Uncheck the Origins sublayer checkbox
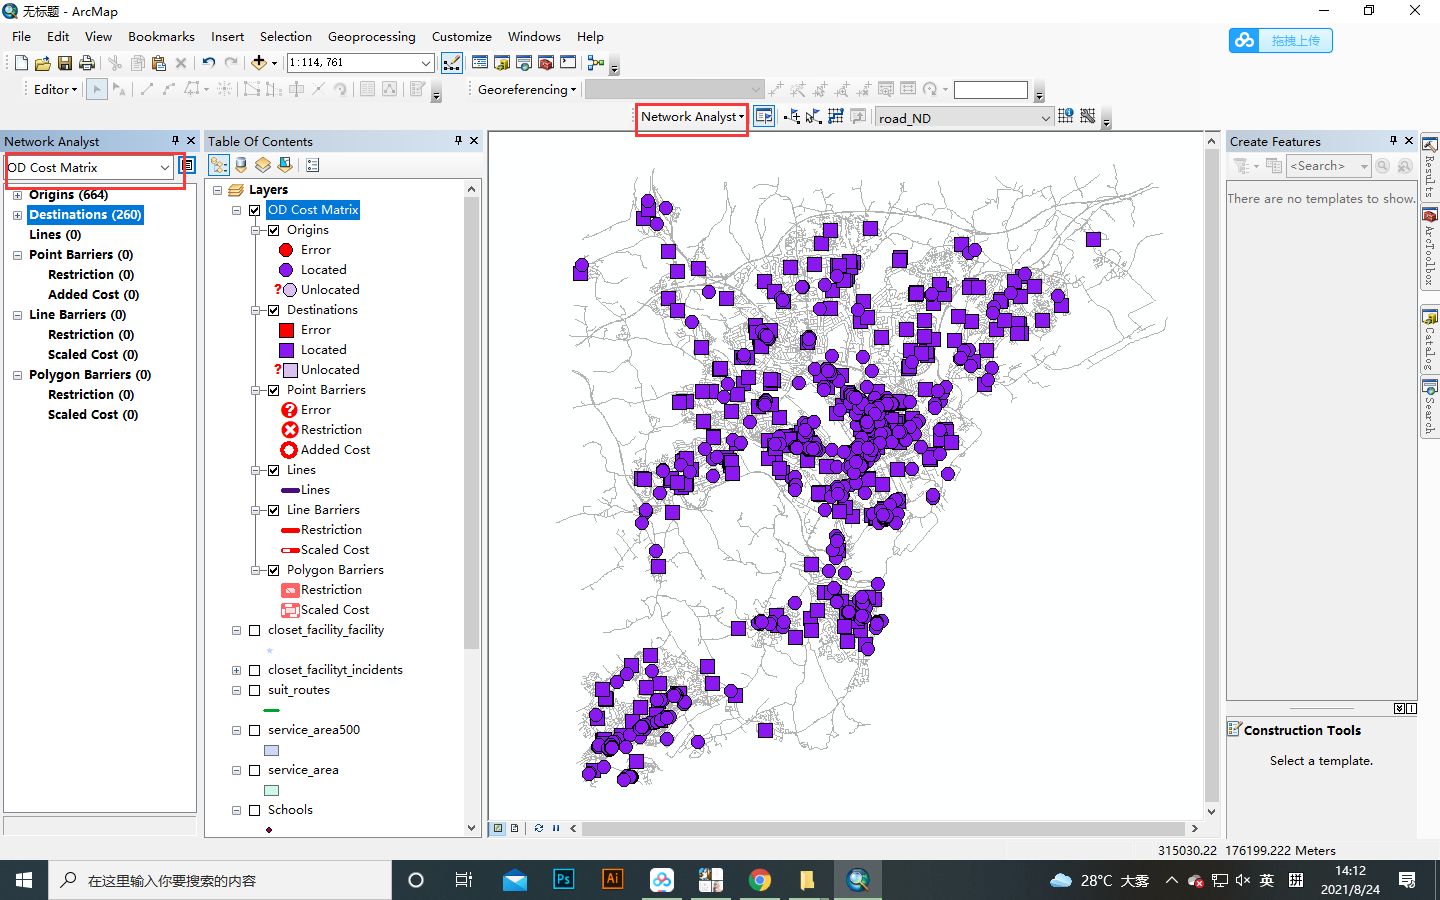 point(273,229)
